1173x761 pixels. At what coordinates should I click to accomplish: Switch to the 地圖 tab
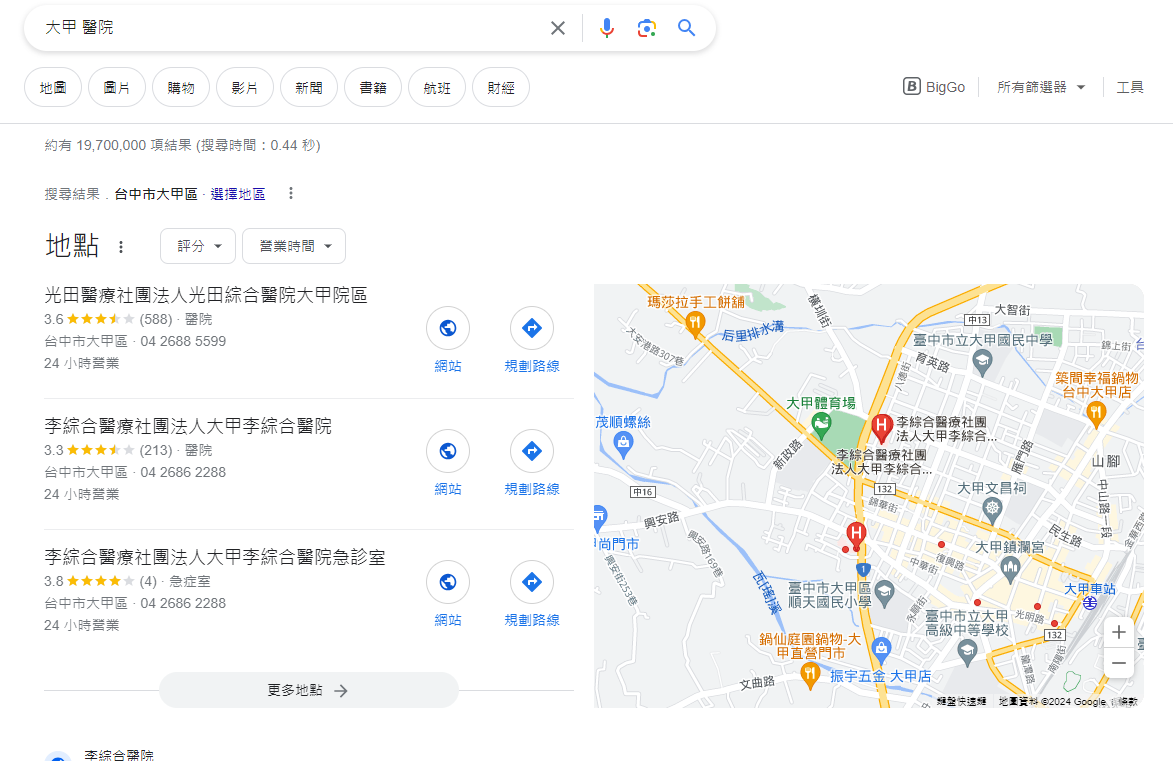tap(53, 88)
